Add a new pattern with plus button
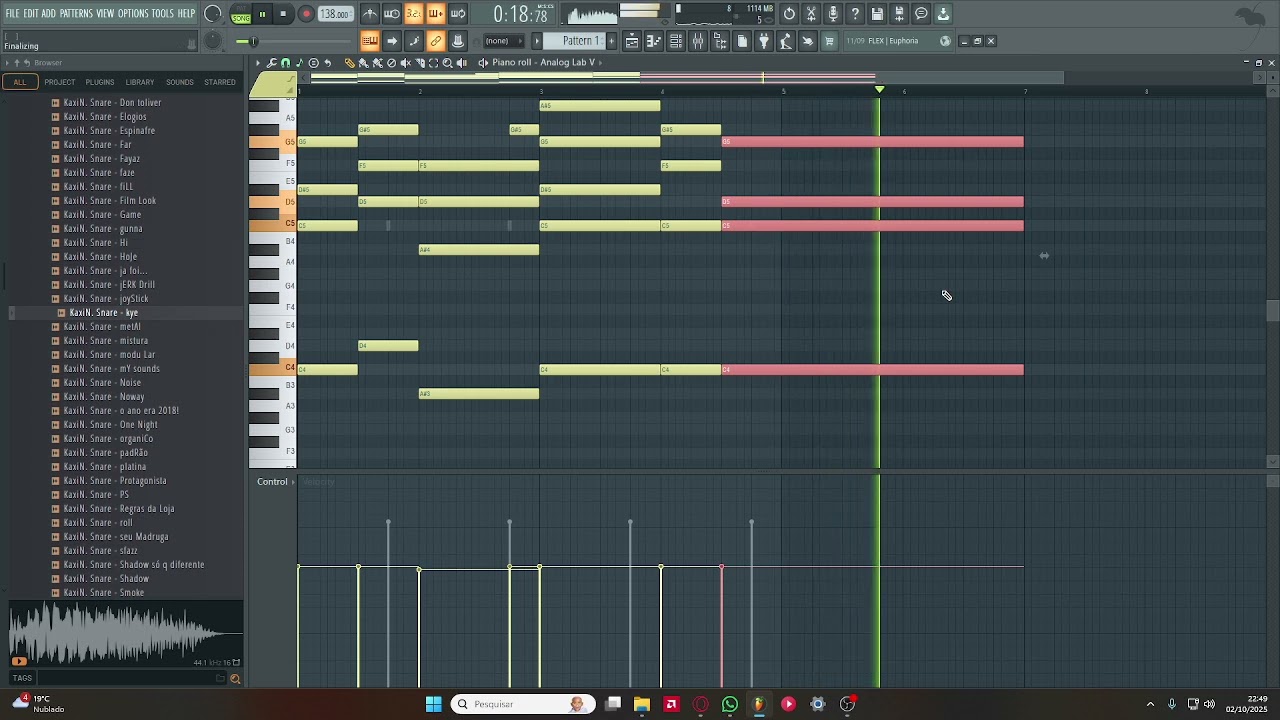Image resolution: width=1280 pixels, height=720 pixels. pyautogui.click(x=612, y=41)
